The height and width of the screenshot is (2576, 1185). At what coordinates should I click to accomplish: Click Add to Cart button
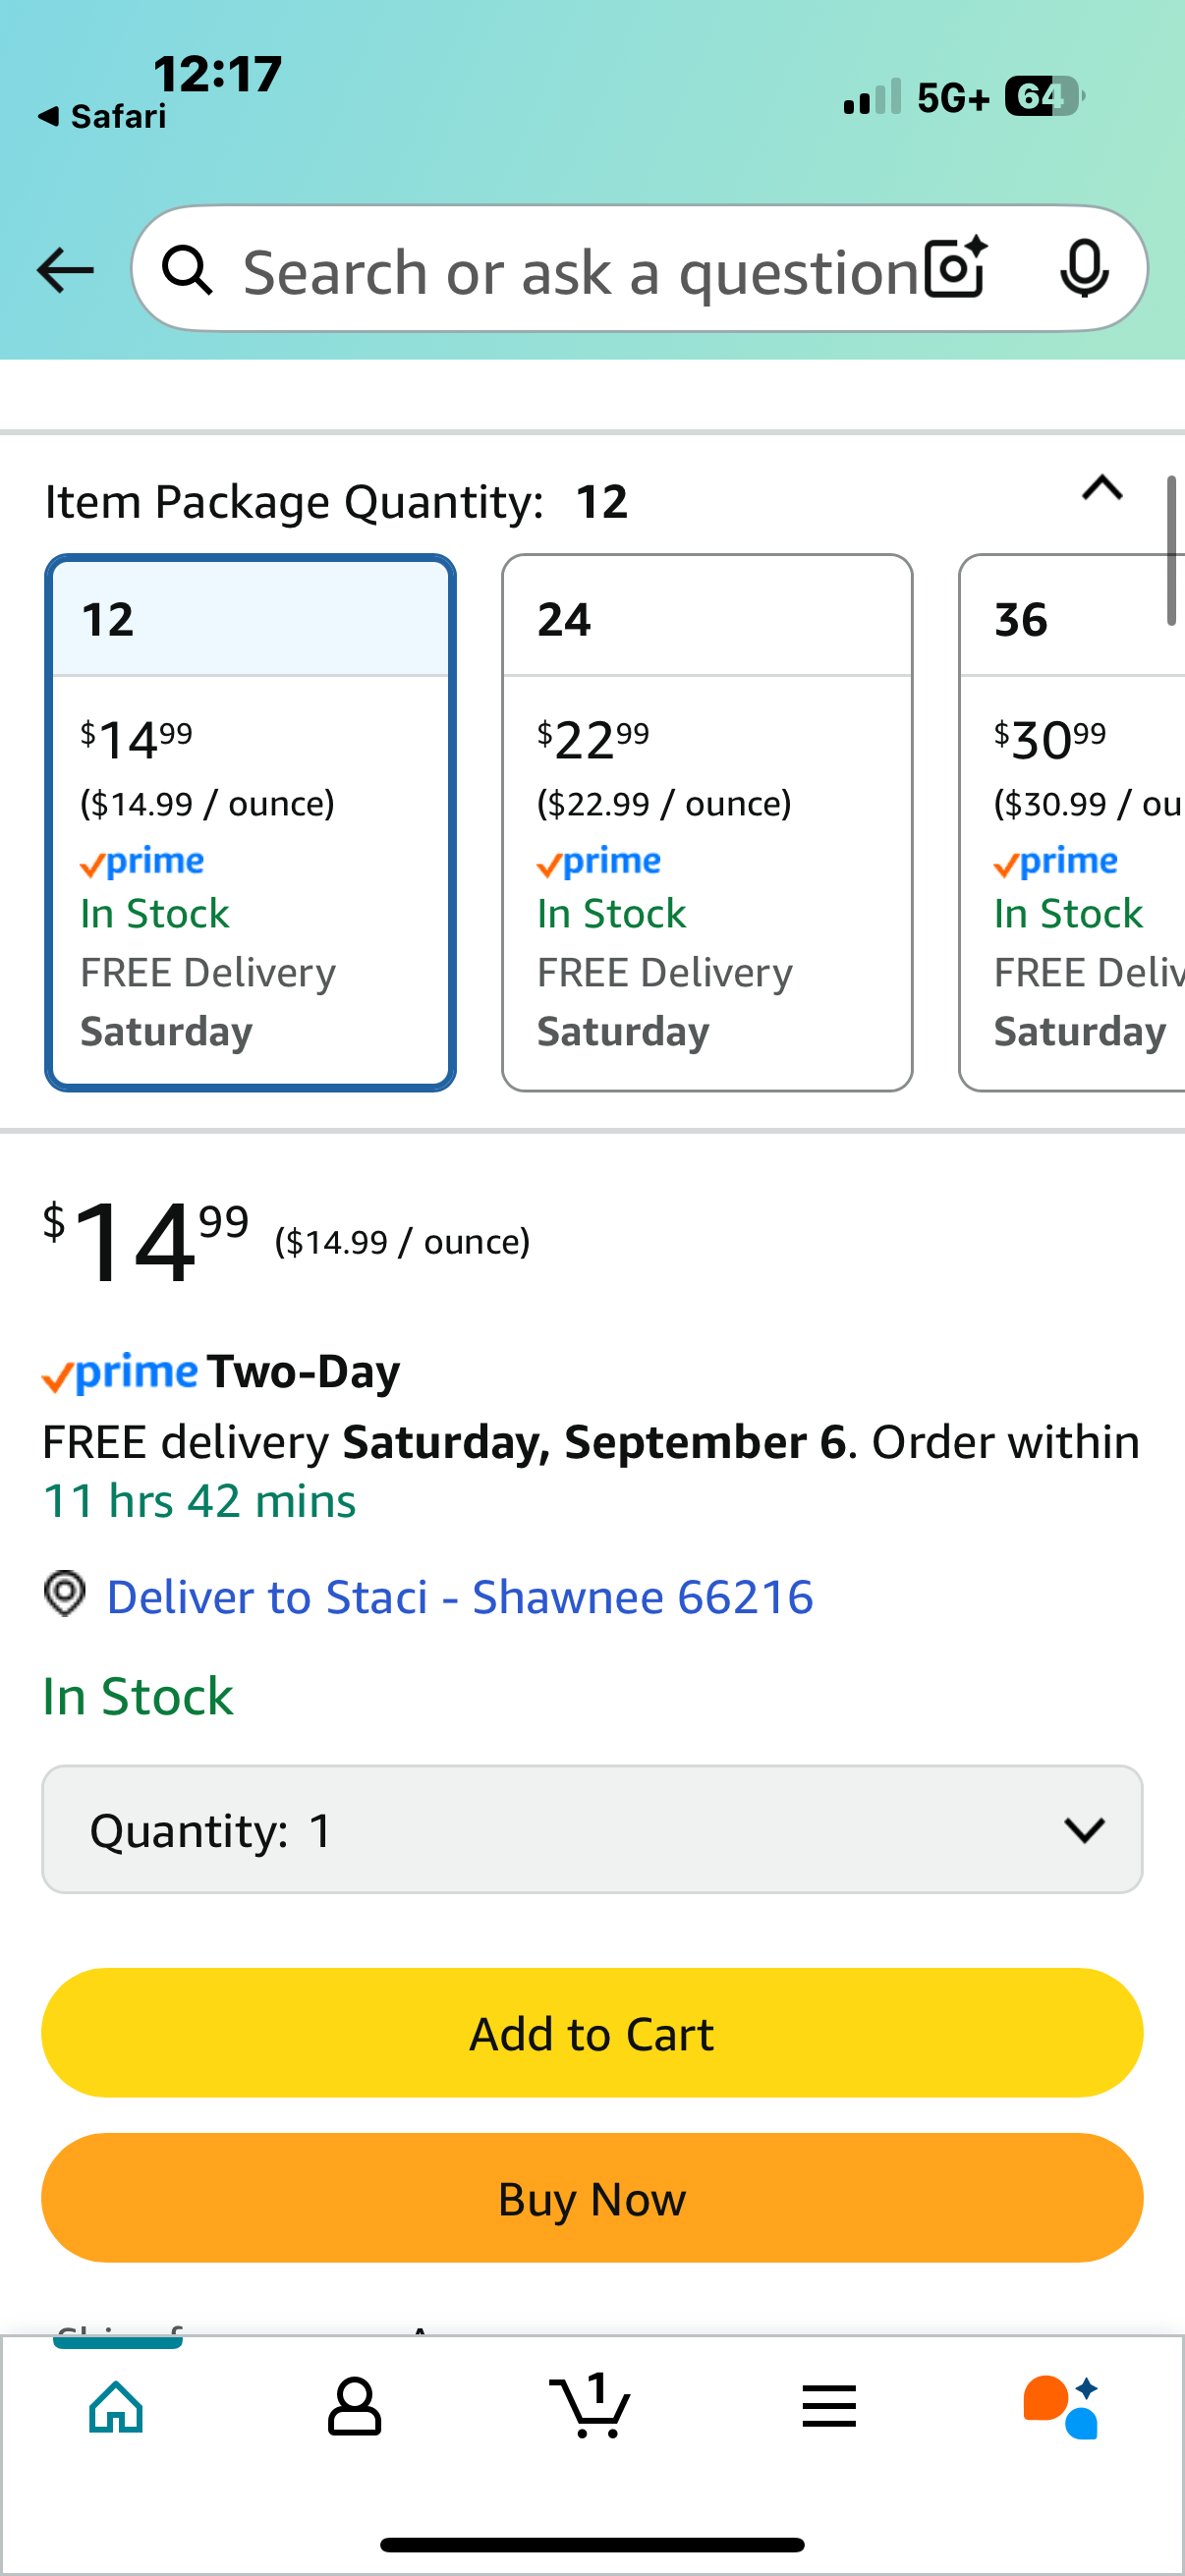[x=592, y=2033]
